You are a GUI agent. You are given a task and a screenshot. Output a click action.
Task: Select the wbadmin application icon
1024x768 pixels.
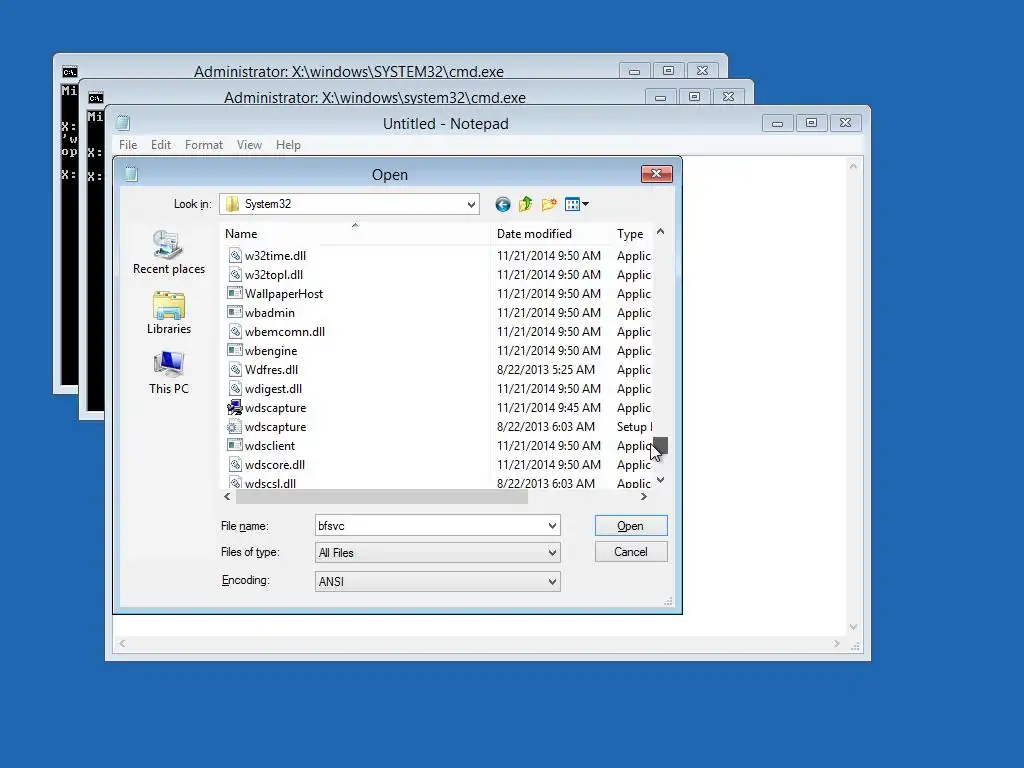click(x=235, y=312)
